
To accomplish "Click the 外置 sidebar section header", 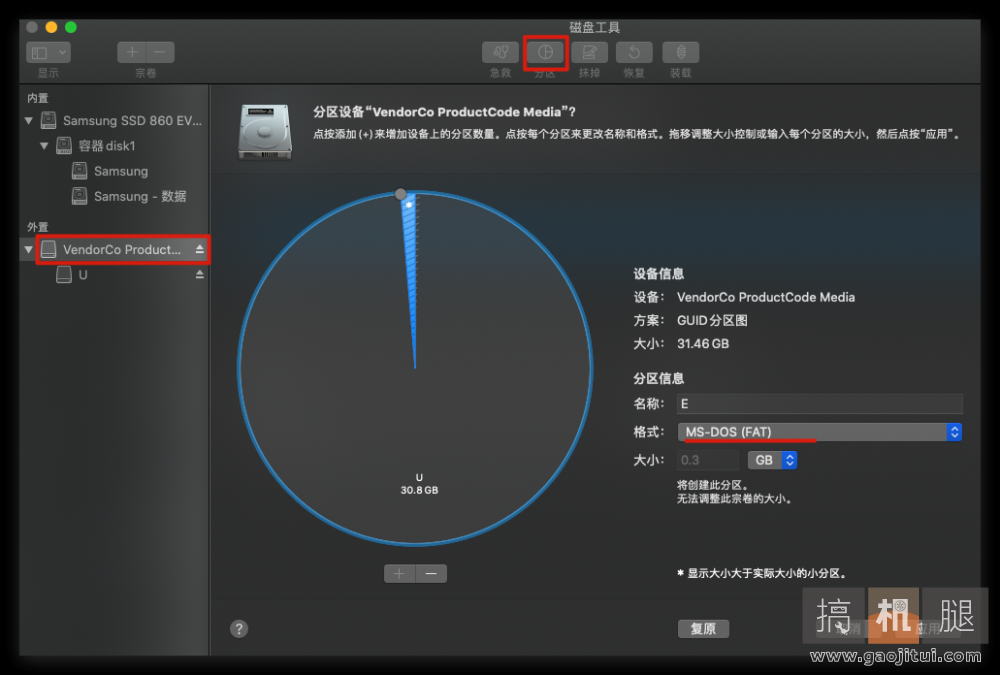I will (x=38, y=227).
